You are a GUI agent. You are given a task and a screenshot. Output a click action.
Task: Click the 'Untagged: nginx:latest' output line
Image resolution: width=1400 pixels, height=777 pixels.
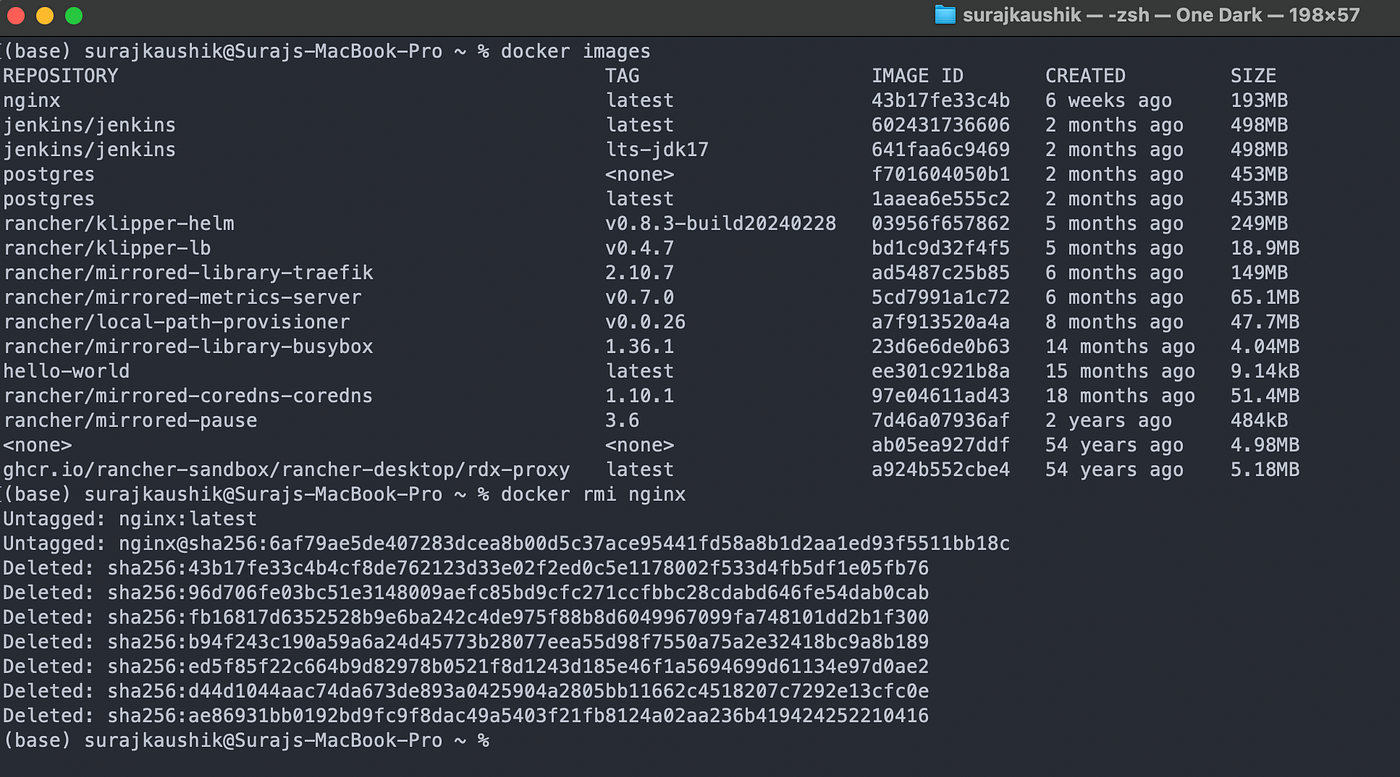coord(130,519)
